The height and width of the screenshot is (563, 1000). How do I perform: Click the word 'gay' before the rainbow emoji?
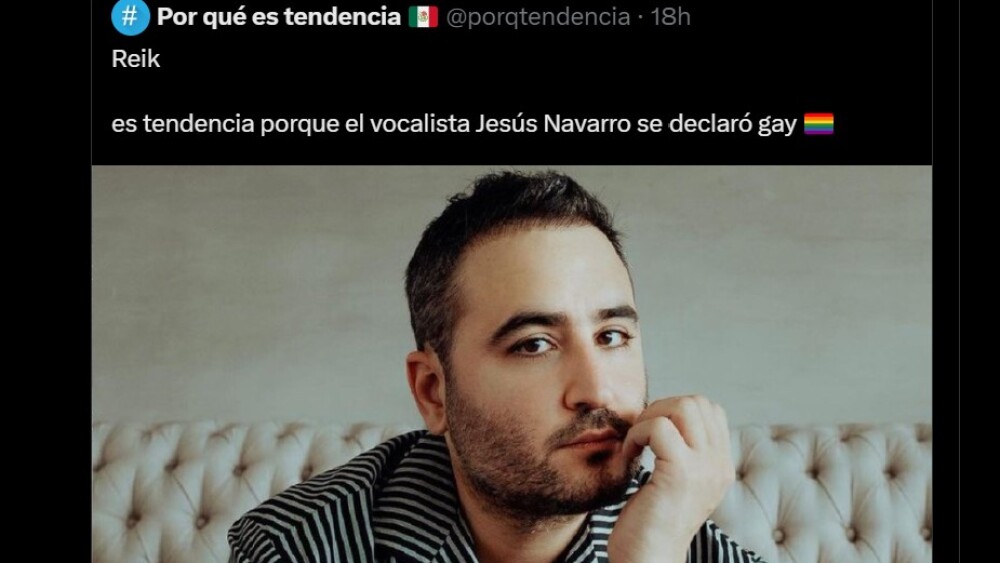point(777,125)
